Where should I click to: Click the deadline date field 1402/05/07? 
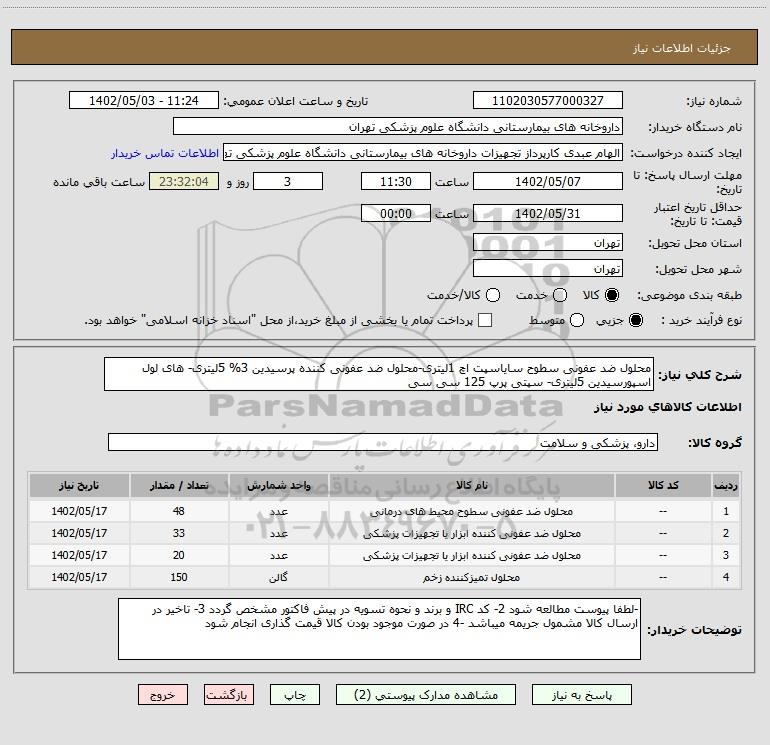(x=548, y=181)
